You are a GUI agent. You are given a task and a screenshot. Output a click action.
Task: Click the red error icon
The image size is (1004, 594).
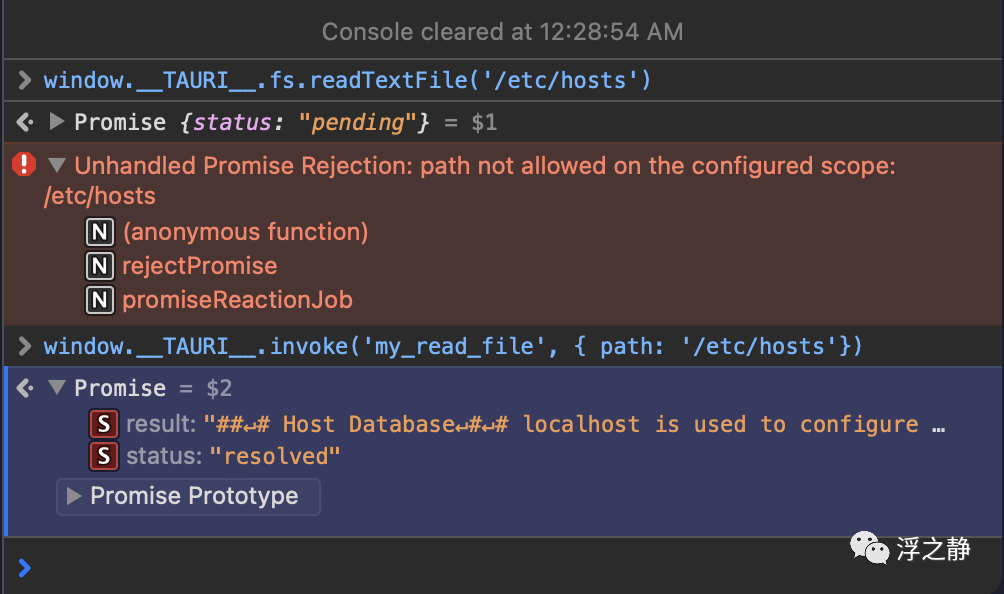tap(24, 165)
